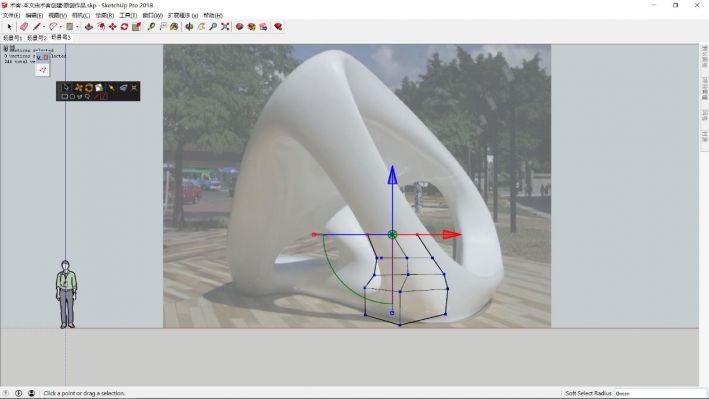The height and width of the screenshot is (399, 709).
Task: Enable circle selection mode in Vertex toolbar
Action: coord(72,96)
